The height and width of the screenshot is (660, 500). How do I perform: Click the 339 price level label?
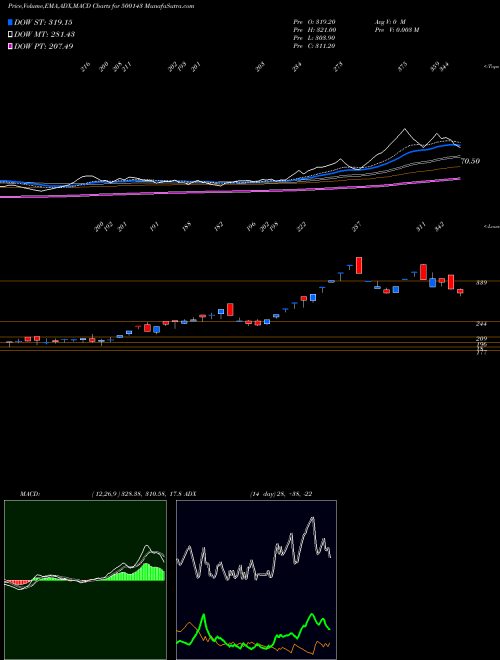coord(481,282)
